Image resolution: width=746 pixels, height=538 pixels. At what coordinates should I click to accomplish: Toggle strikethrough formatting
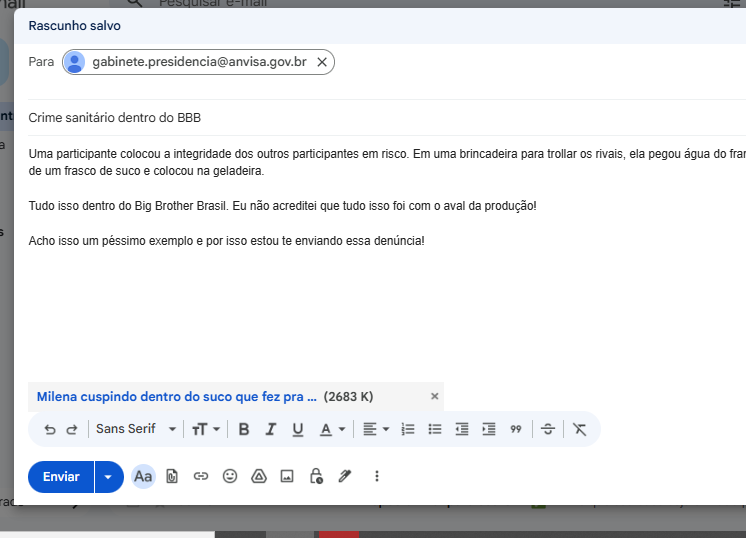[x=548, y=430]
